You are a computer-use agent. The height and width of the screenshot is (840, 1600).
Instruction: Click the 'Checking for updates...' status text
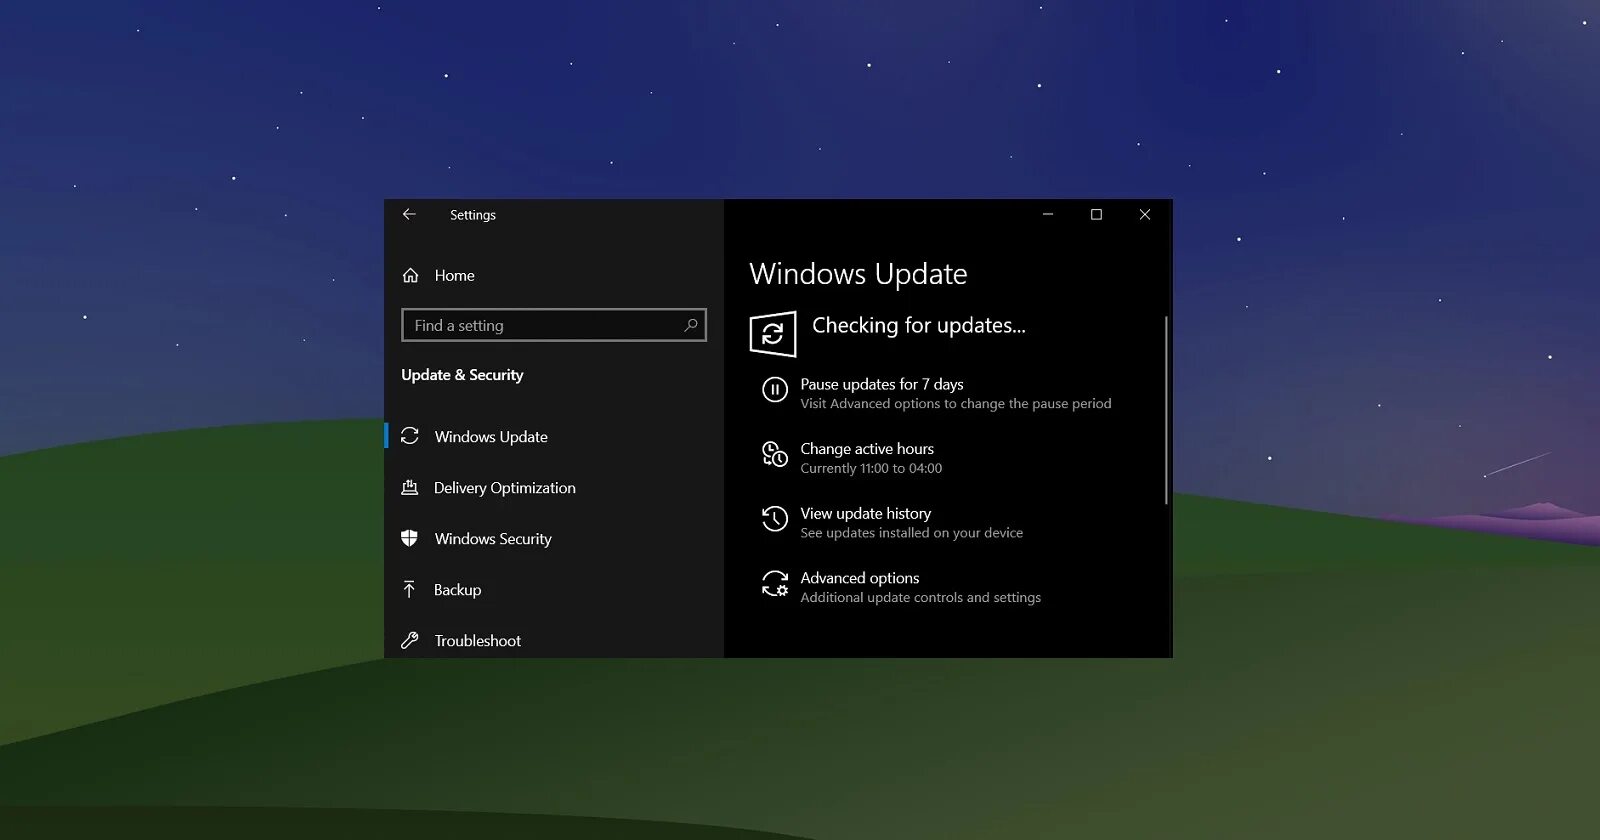919,325
